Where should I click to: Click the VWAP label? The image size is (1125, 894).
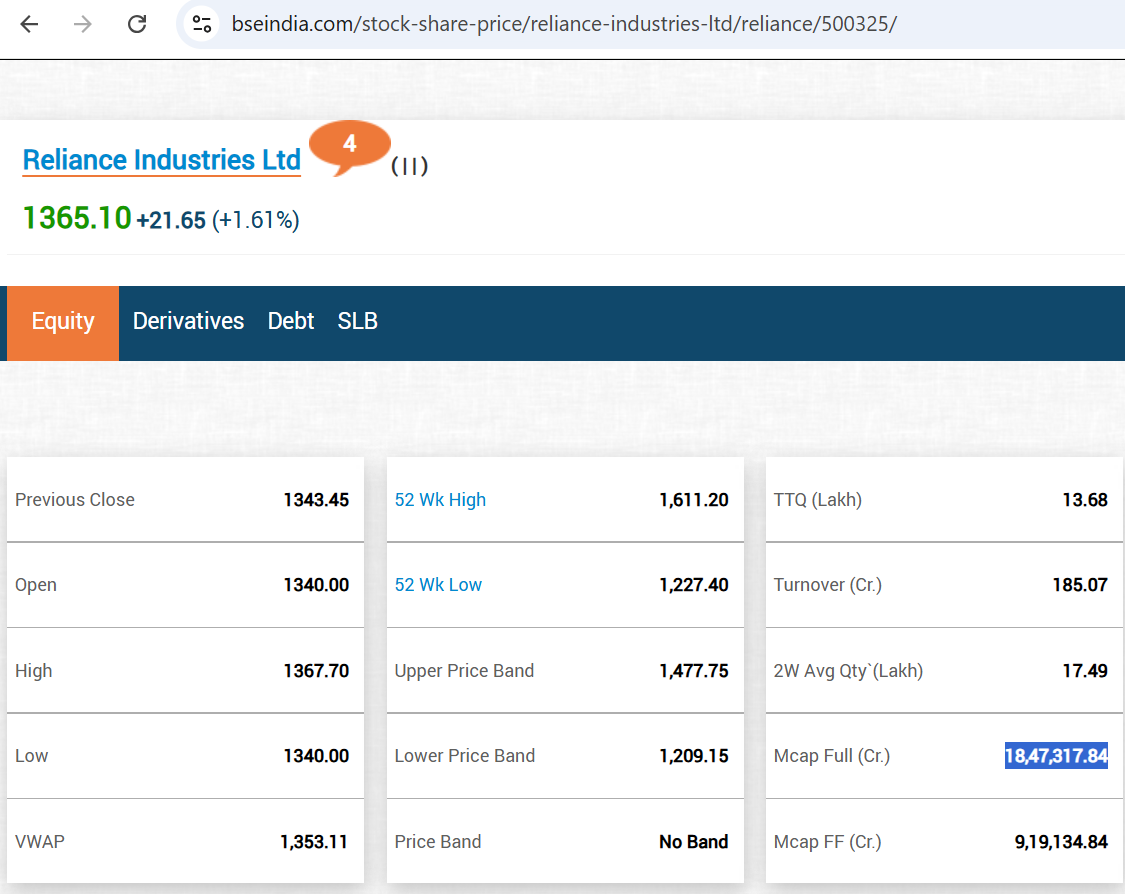point(39,842)
